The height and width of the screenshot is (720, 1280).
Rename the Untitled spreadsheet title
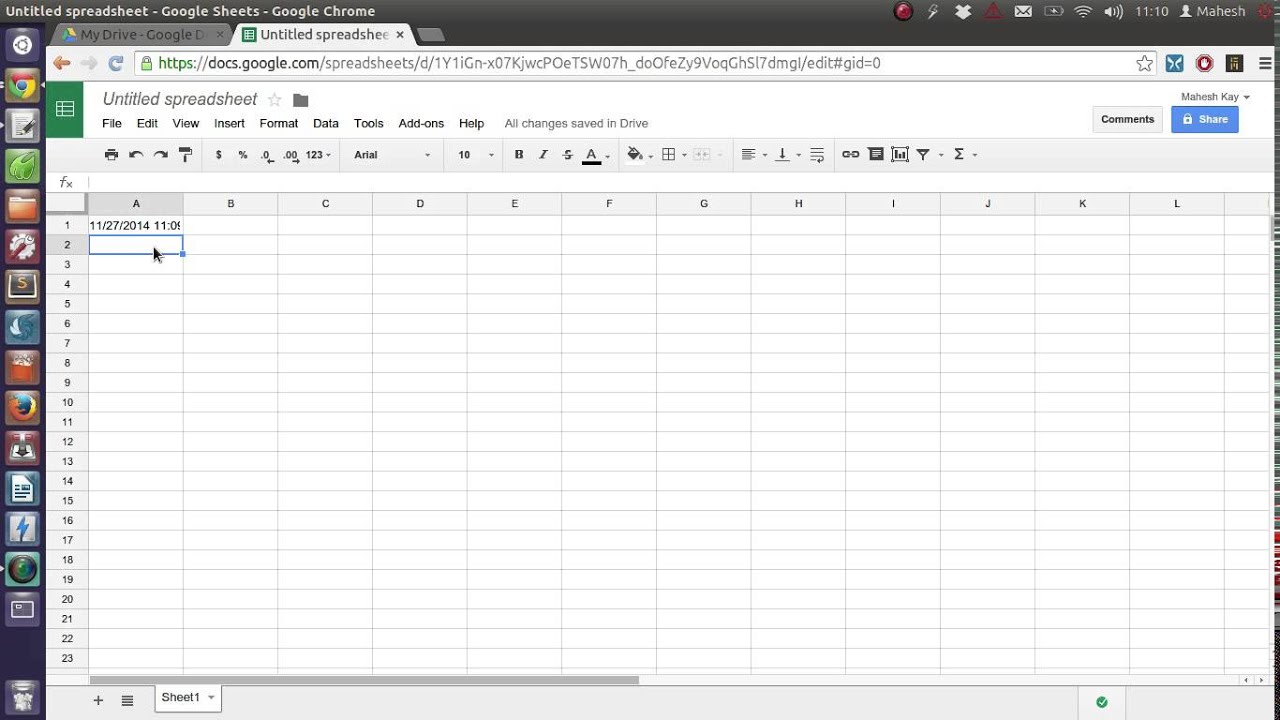[x=180, y=99]
